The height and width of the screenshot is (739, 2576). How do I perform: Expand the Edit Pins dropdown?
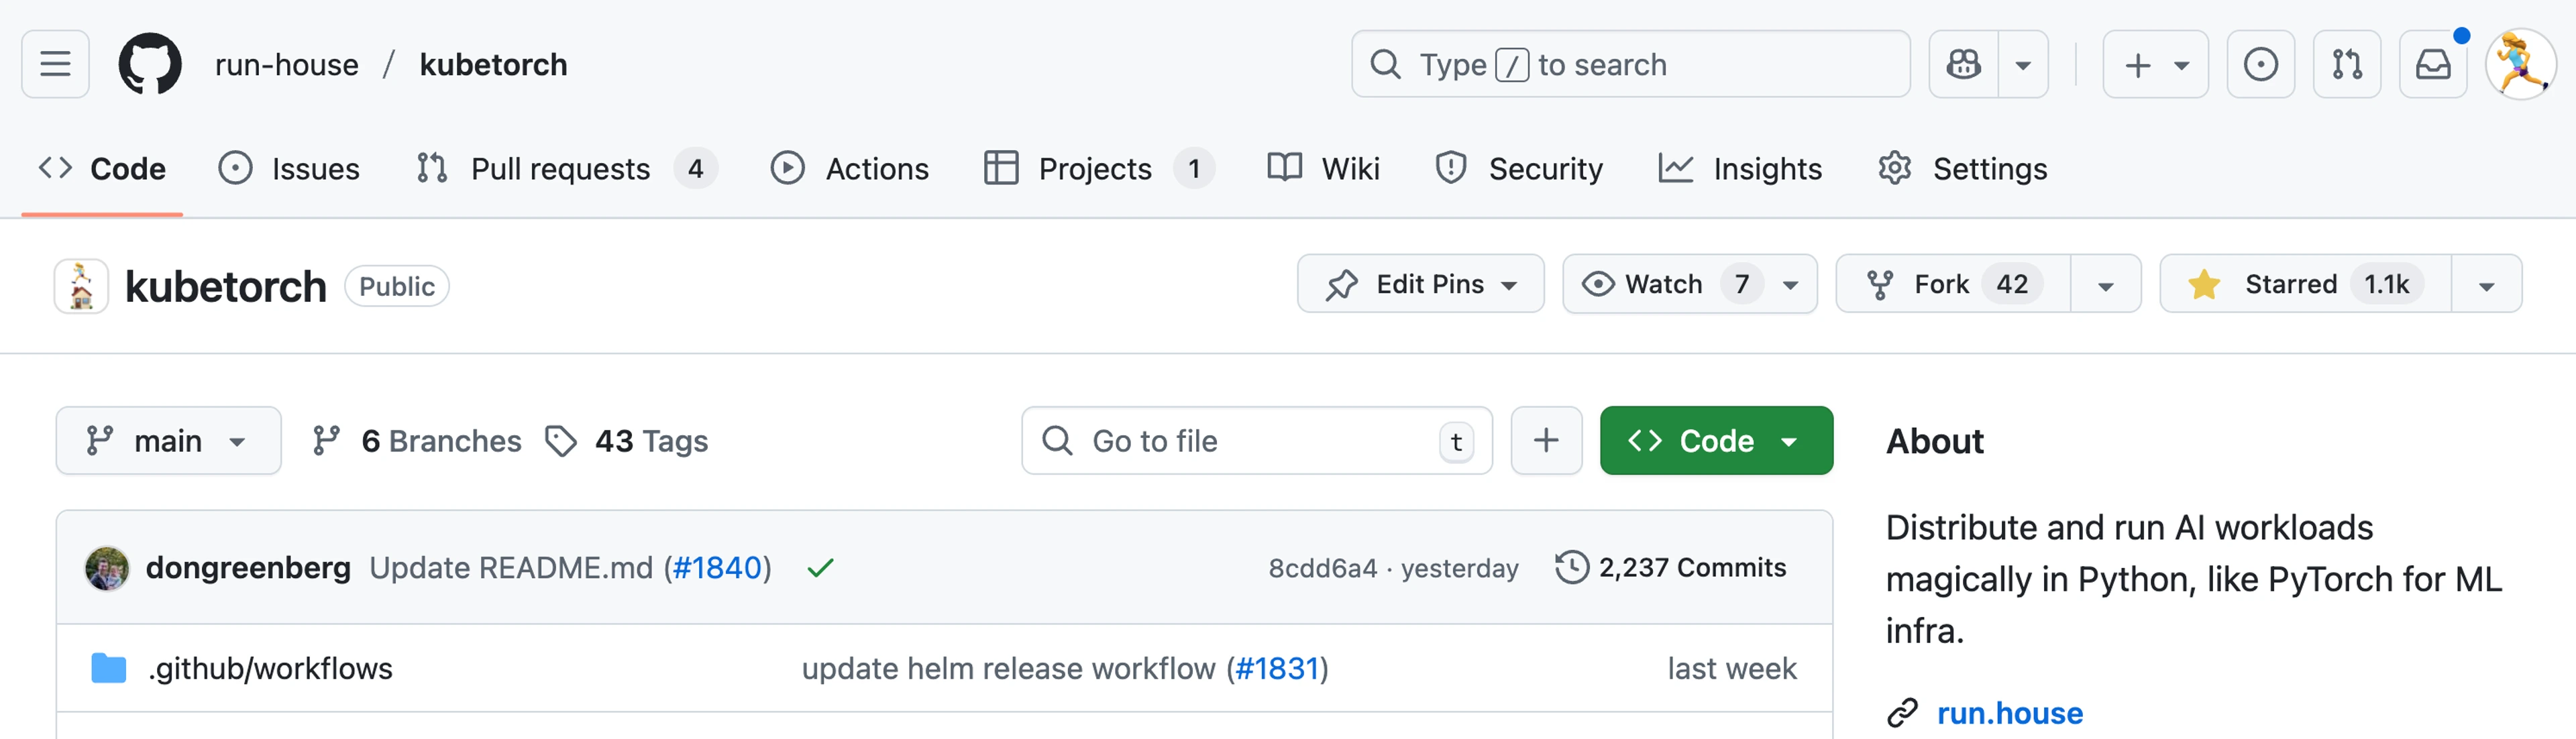point(1420,284)
